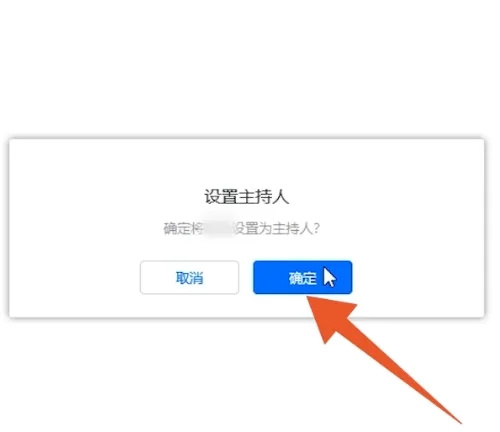500x432 pixels.
Task: Click the question mark ending the message
Action: (316, 229)
